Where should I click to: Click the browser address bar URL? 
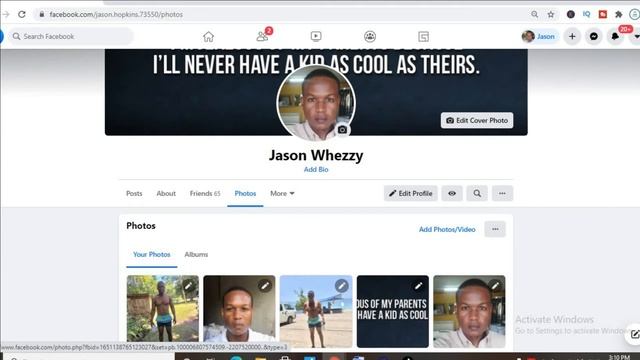(x=116, y=14)
